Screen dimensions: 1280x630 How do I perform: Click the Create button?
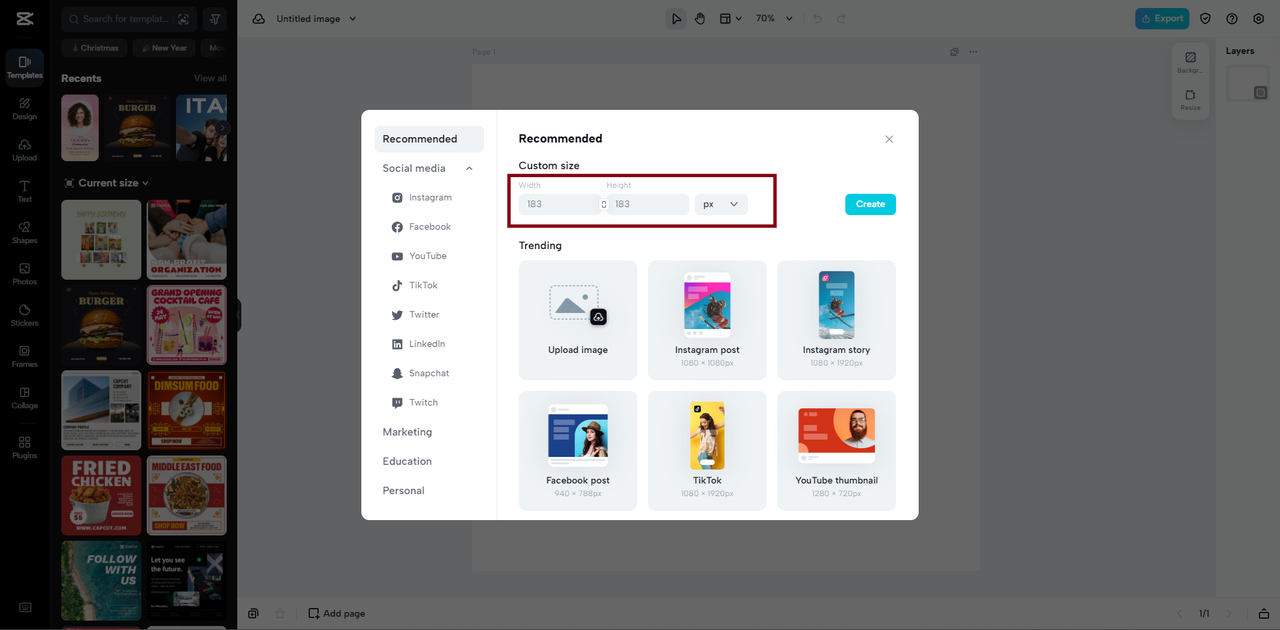coord(870,204)
